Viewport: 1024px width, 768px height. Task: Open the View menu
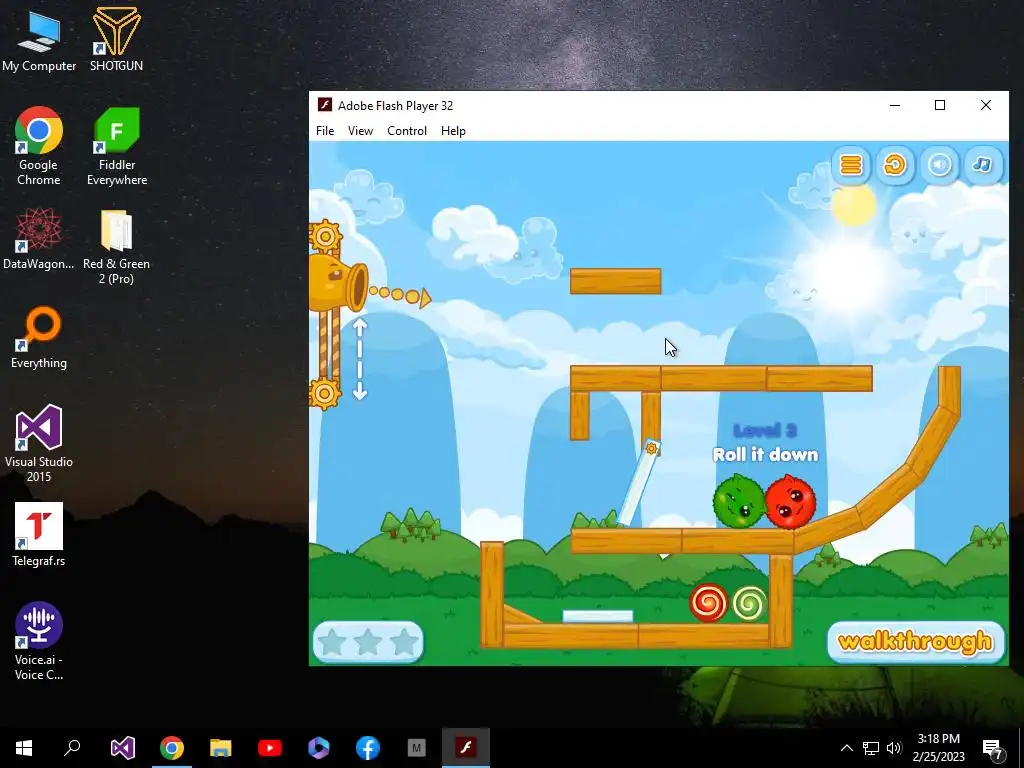coord(360,131)
